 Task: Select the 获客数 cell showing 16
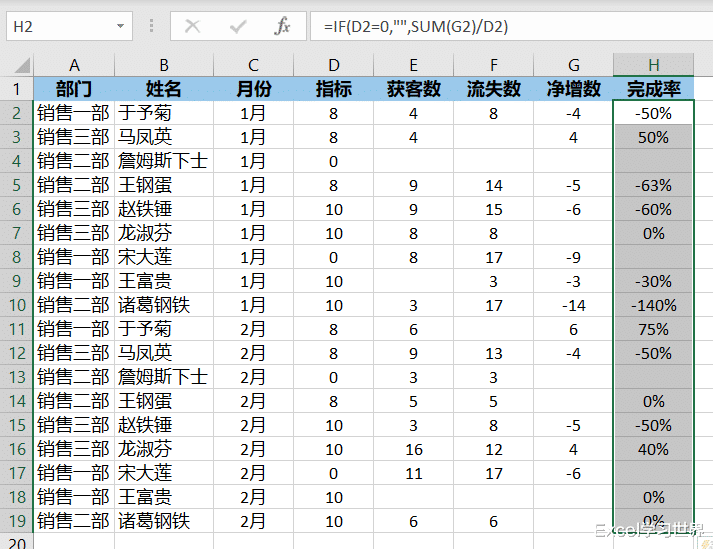coord(413,449)
